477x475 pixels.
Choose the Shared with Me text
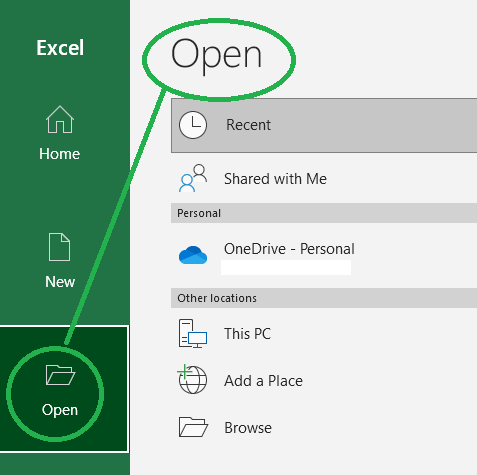coord(275,179)
